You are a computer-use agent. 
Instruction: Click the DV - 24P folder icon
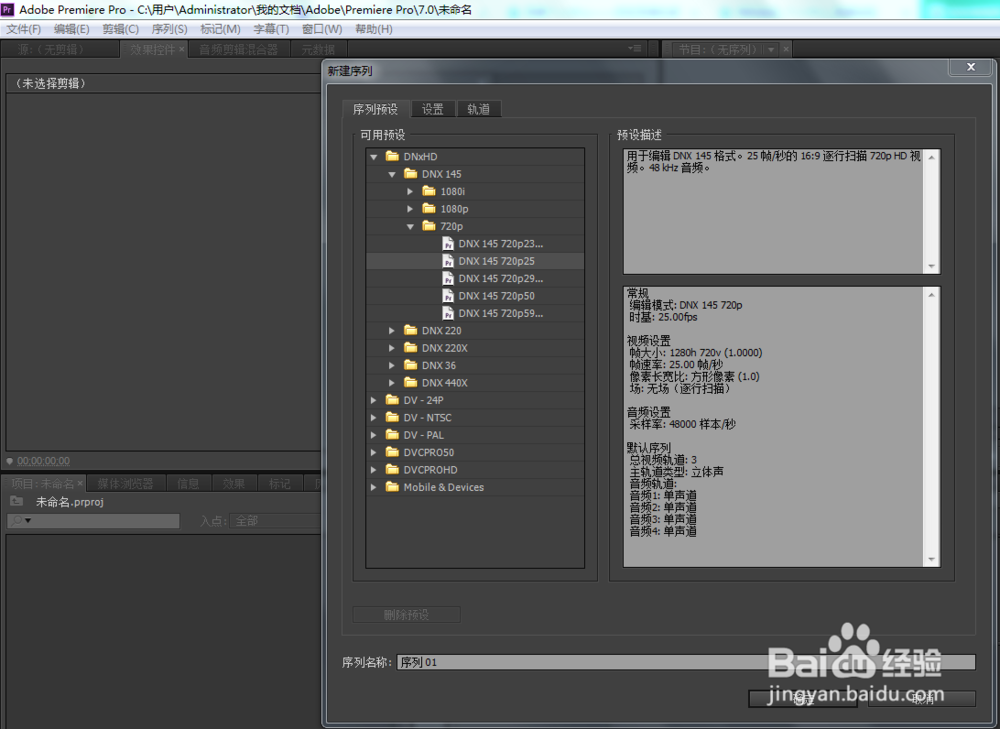coord(392,399)
